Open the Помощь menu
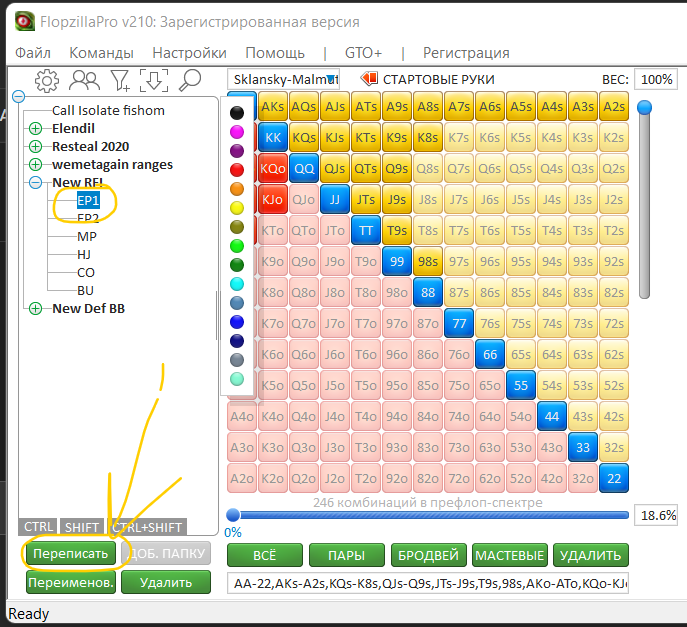 275,53
